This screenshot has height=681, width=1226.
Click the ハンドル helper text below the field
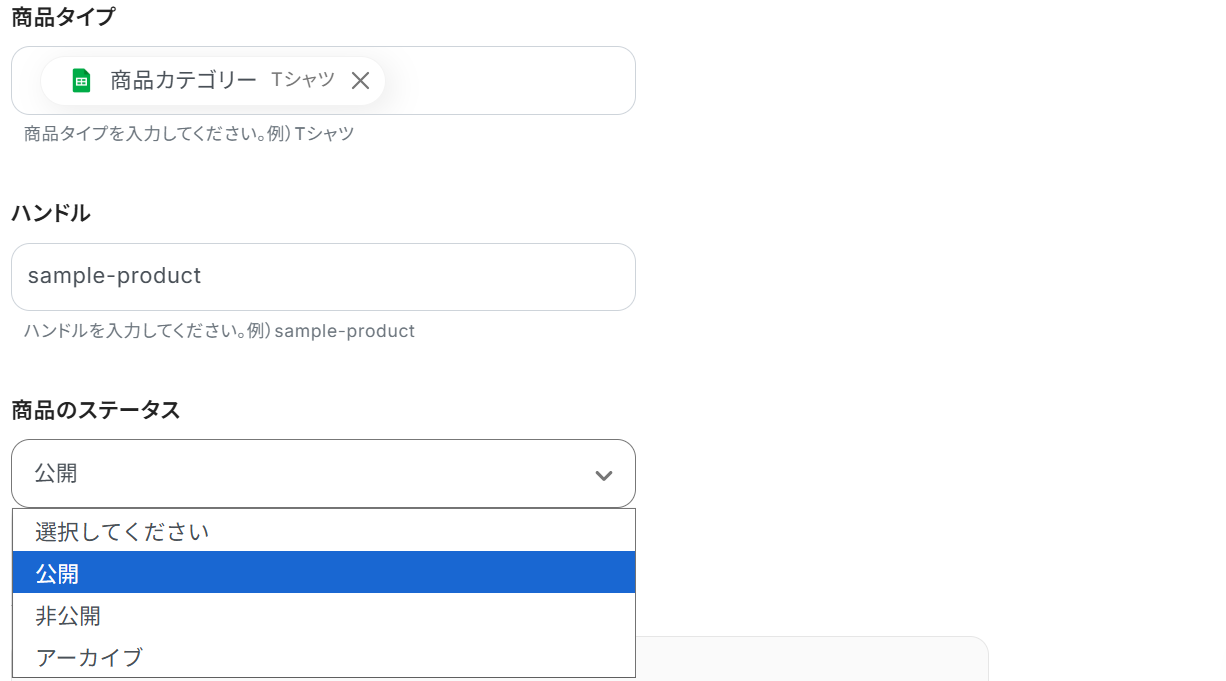[x=219, y=330]
